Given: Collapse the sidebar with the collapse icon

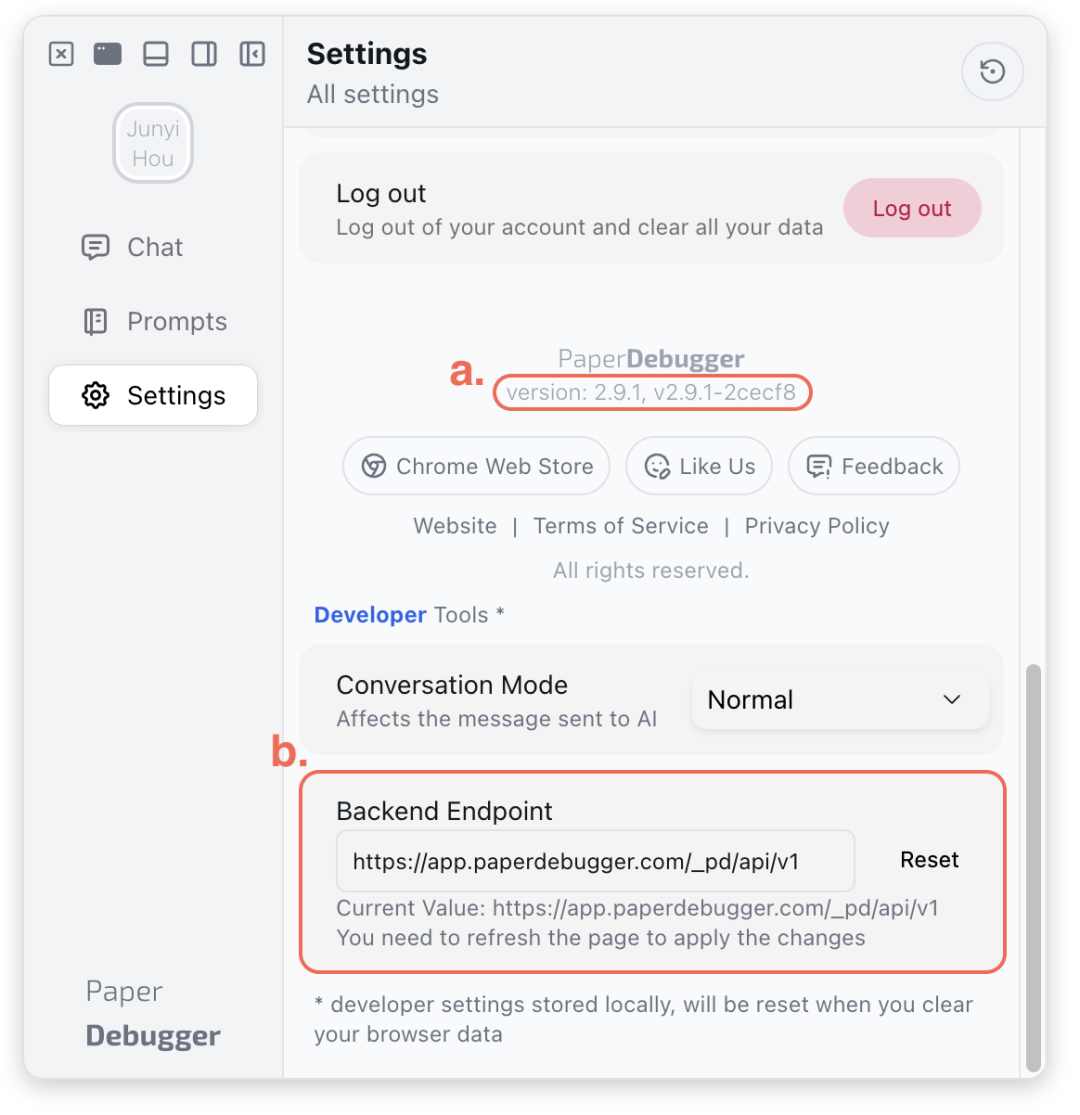Looking at the screenshot, I should click(x=252, y=54).
